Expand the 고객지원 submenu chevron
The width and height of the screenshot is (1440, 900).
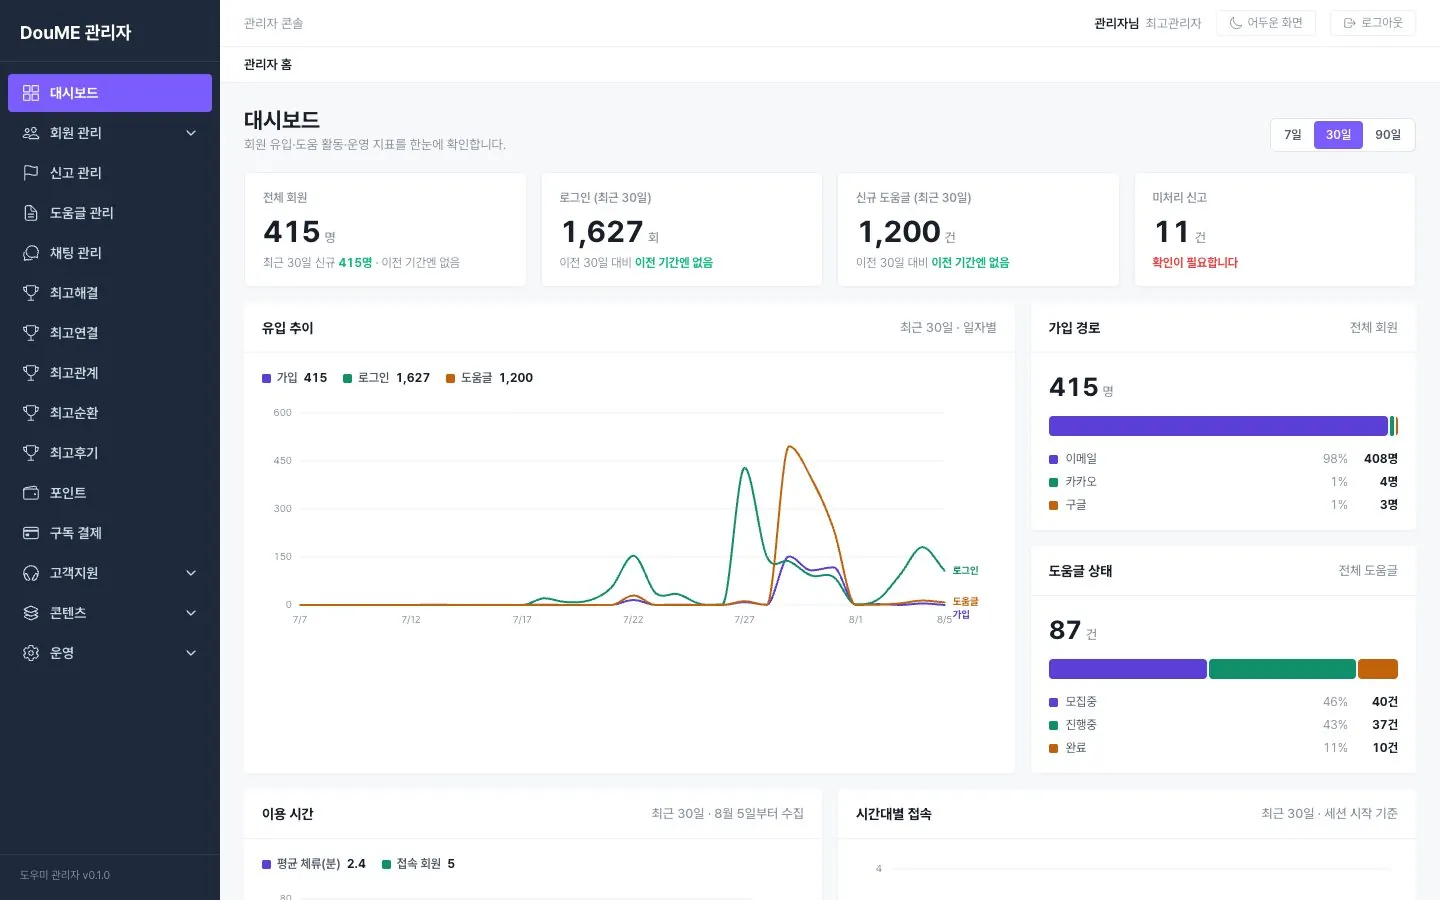(191, 573)
